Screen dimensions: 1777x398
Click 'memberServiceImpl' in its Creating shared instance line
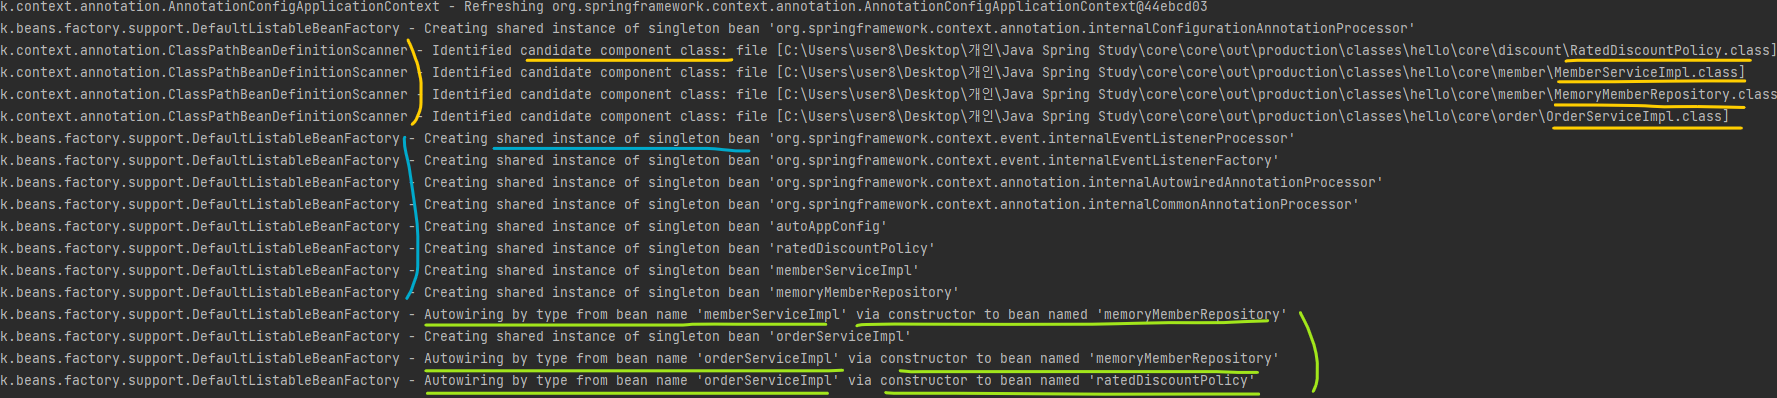tap(844, 270)
